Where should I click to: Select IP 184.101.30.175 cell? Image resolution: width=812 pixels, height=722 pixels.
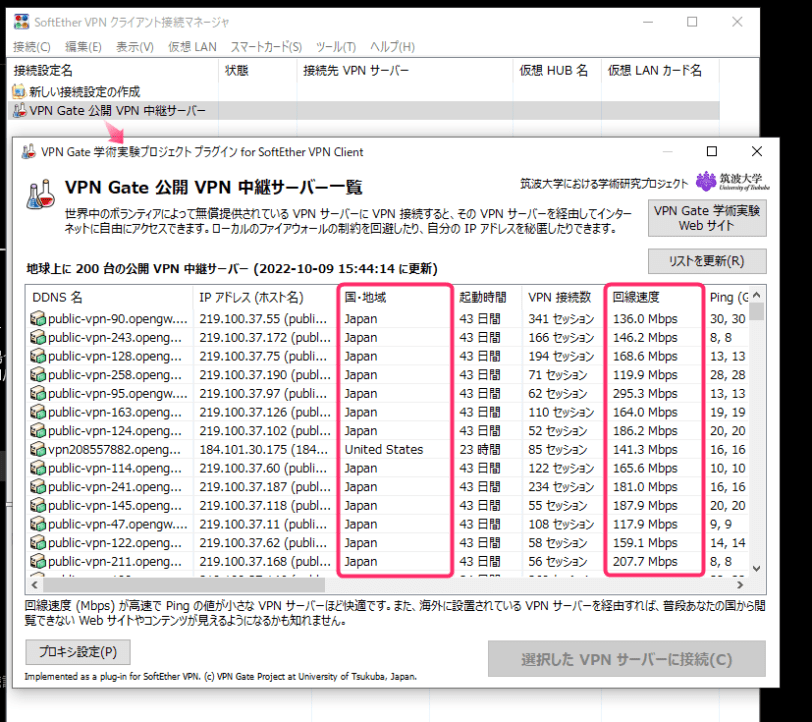(264, 449)
